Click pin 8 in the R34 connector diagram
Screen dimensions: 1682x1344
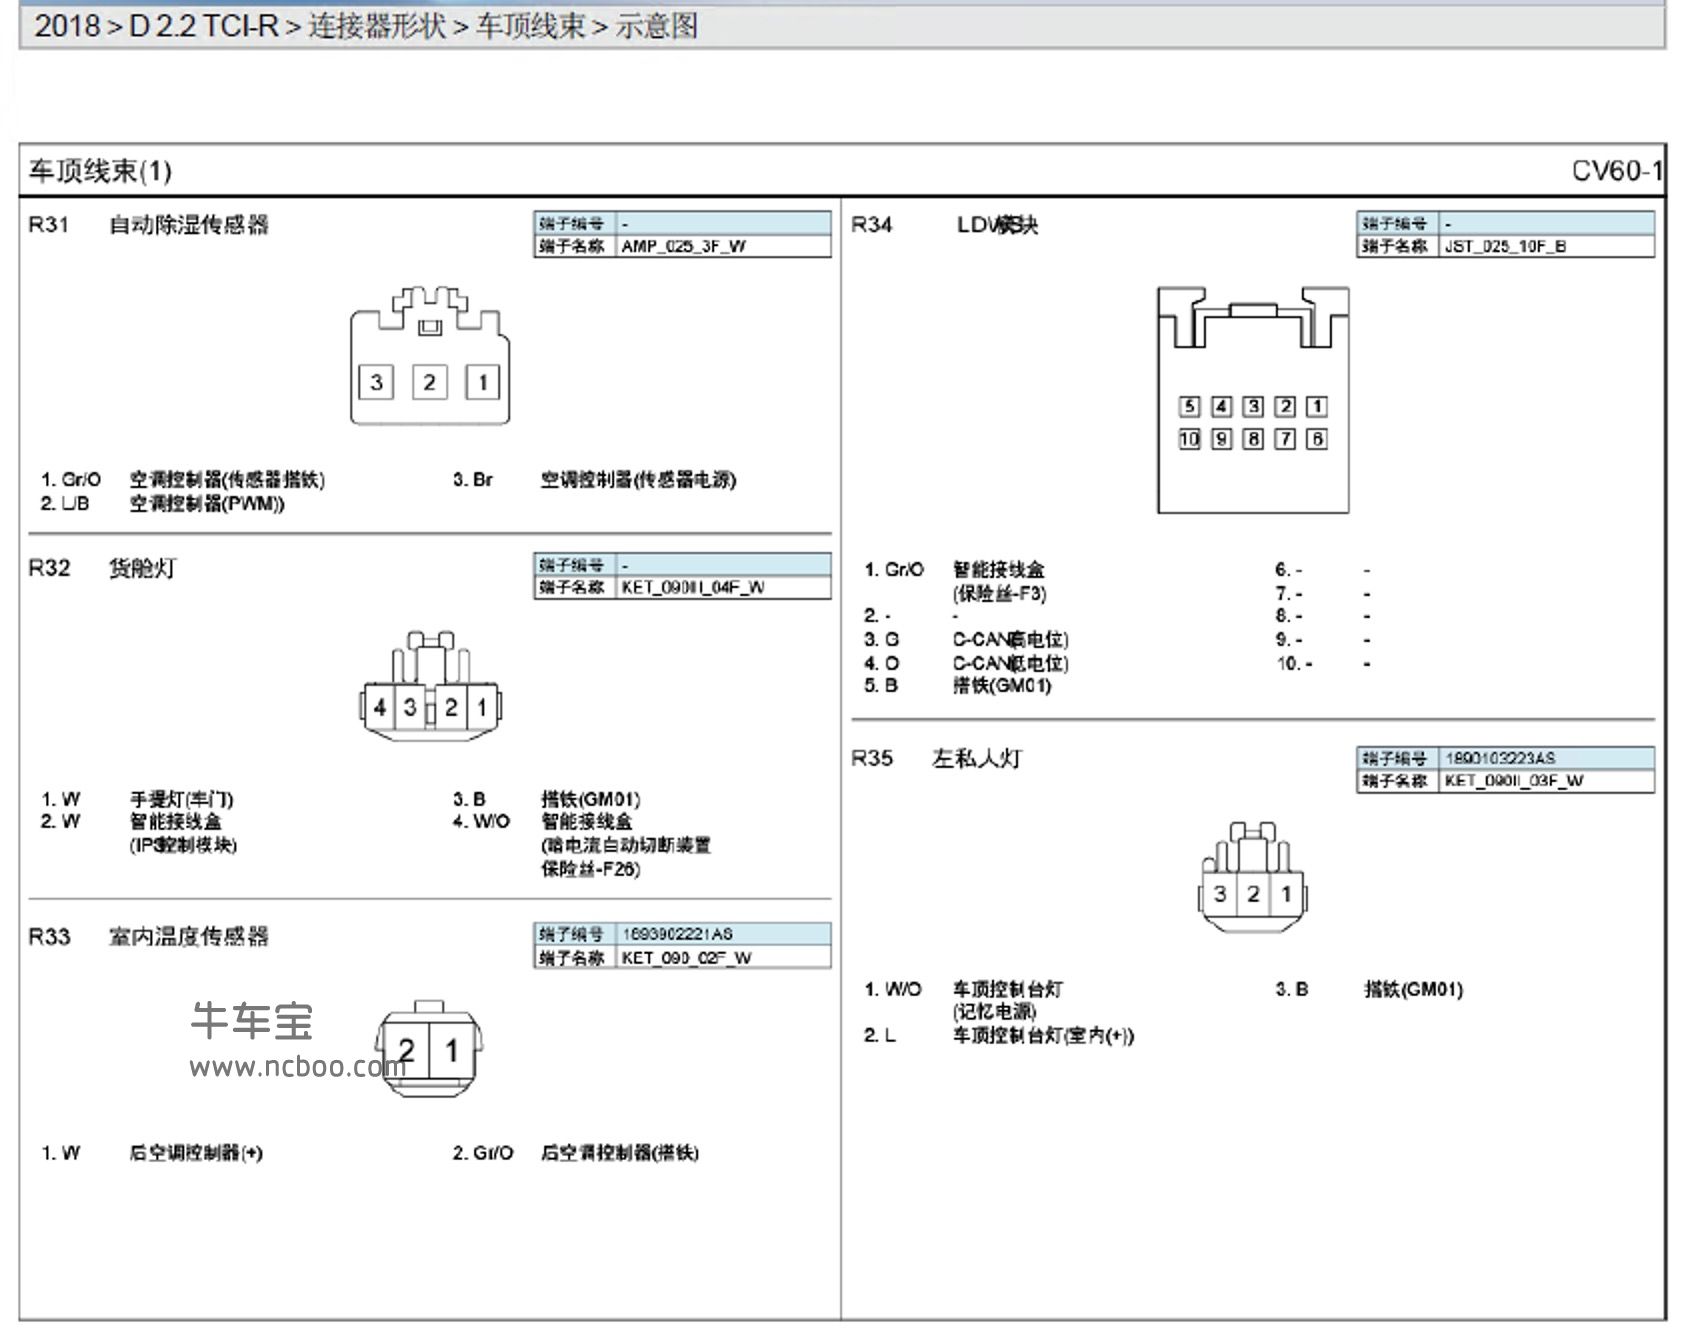(1253, 439)
